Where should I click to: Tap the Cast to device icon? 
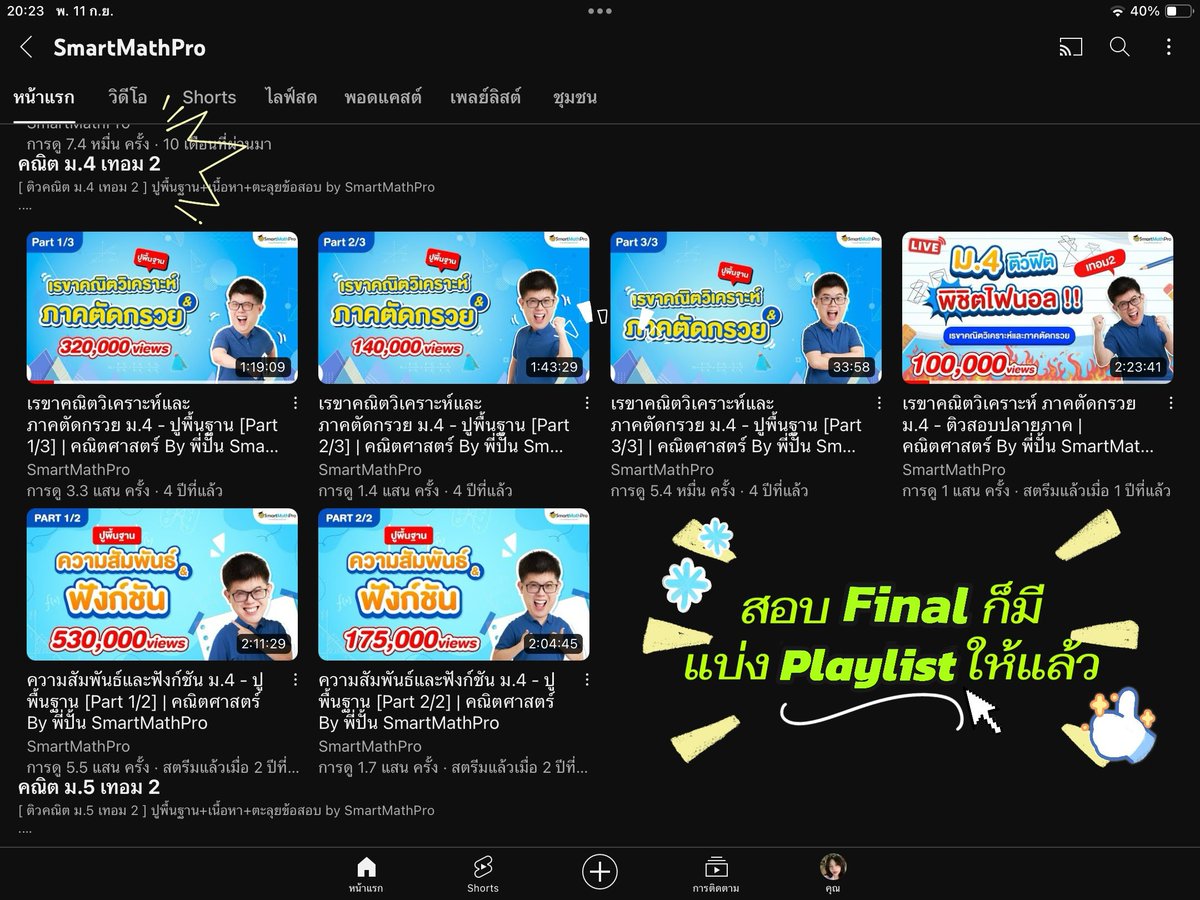1070,47
